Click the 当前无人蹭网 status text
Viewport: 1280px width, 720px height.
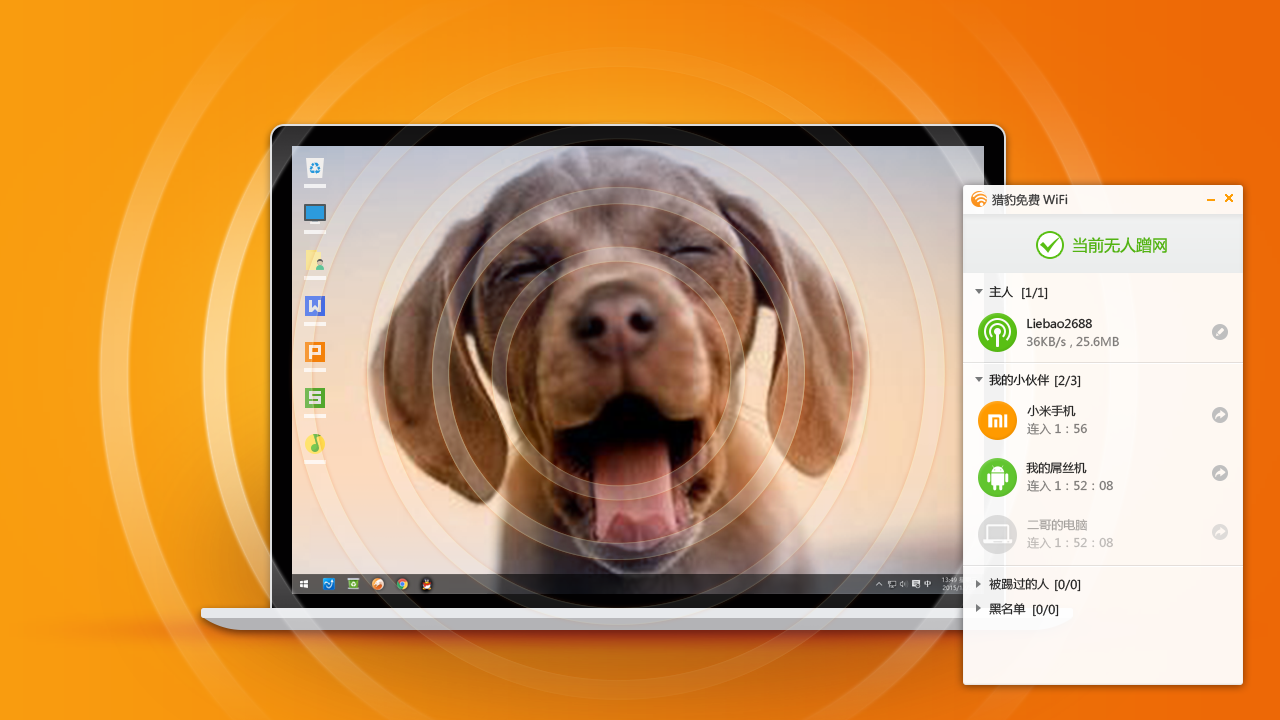tap(1120, 245)
